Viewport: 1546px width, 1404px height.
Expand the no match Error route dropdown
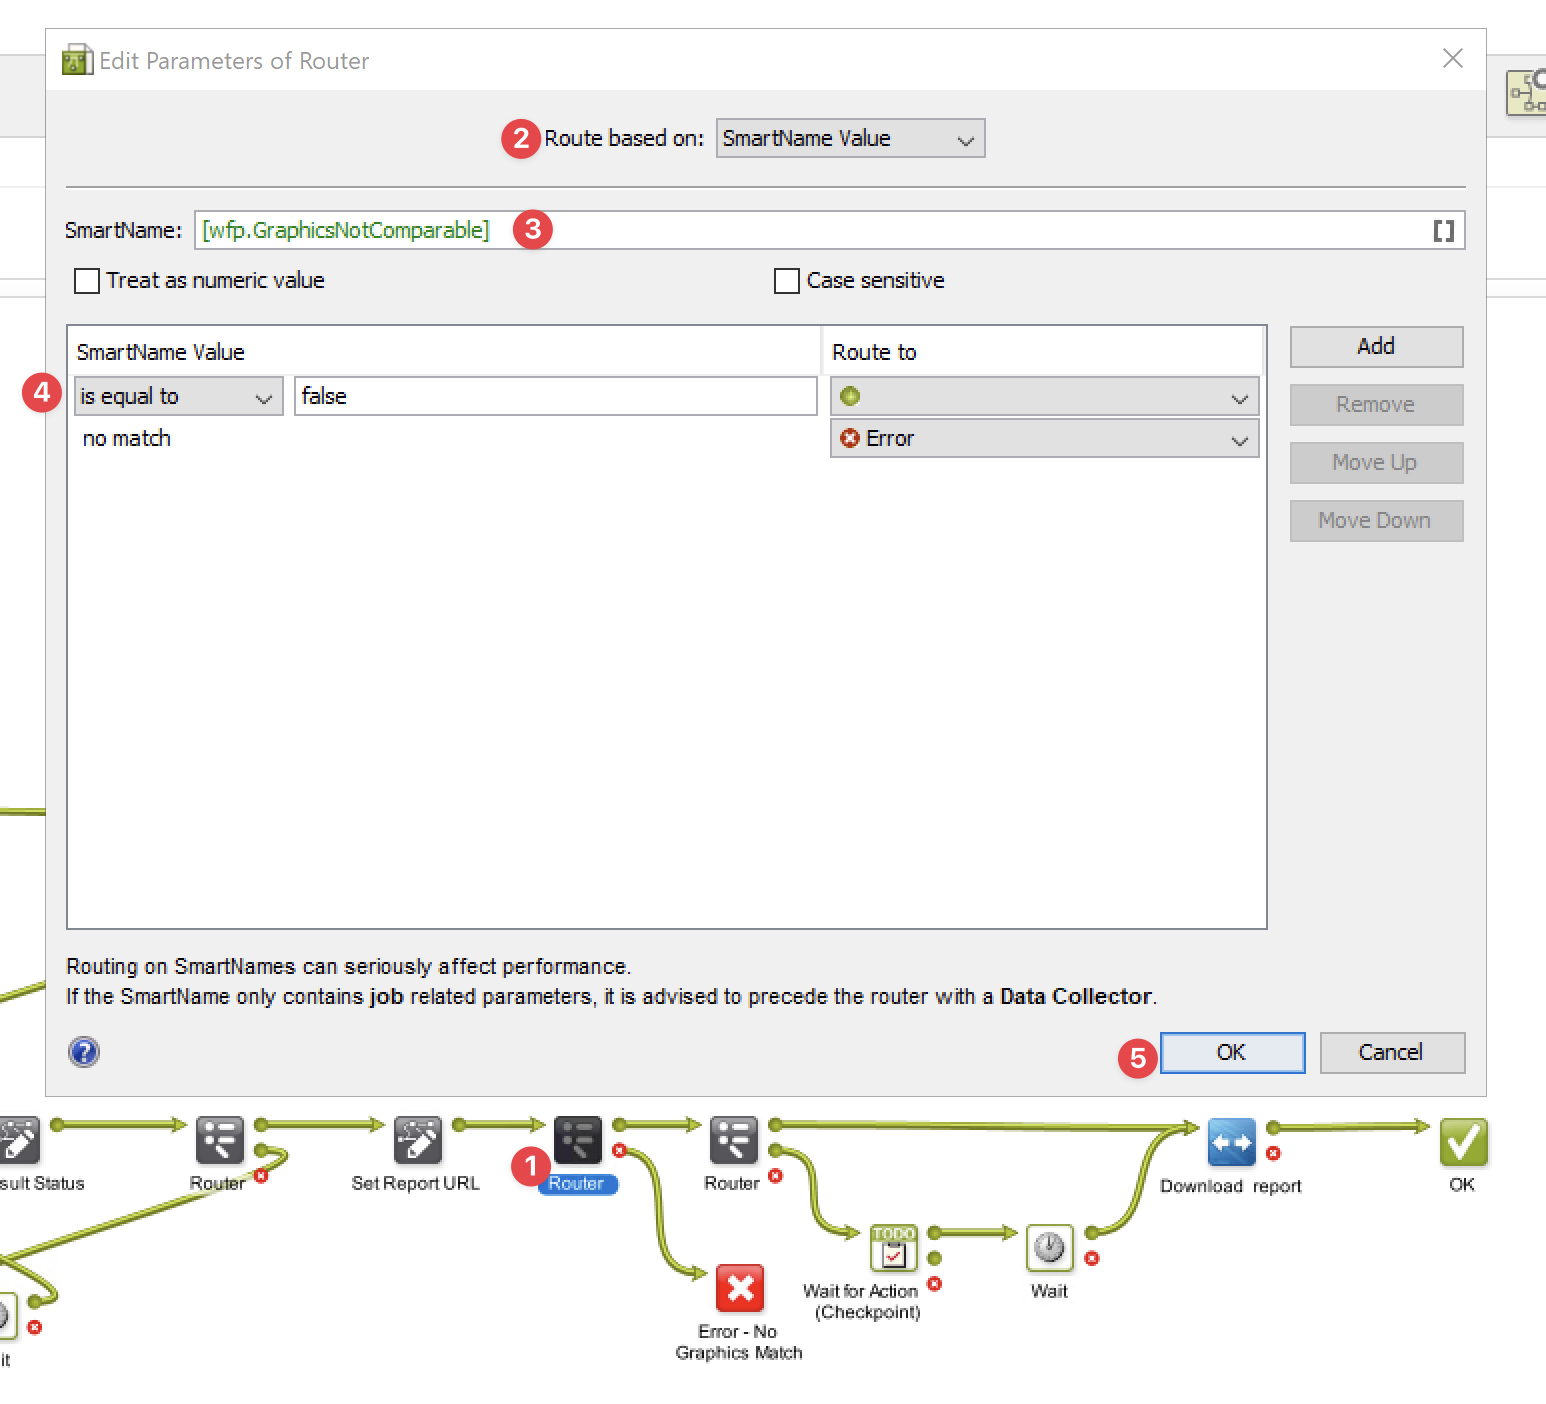point(1044,439)
